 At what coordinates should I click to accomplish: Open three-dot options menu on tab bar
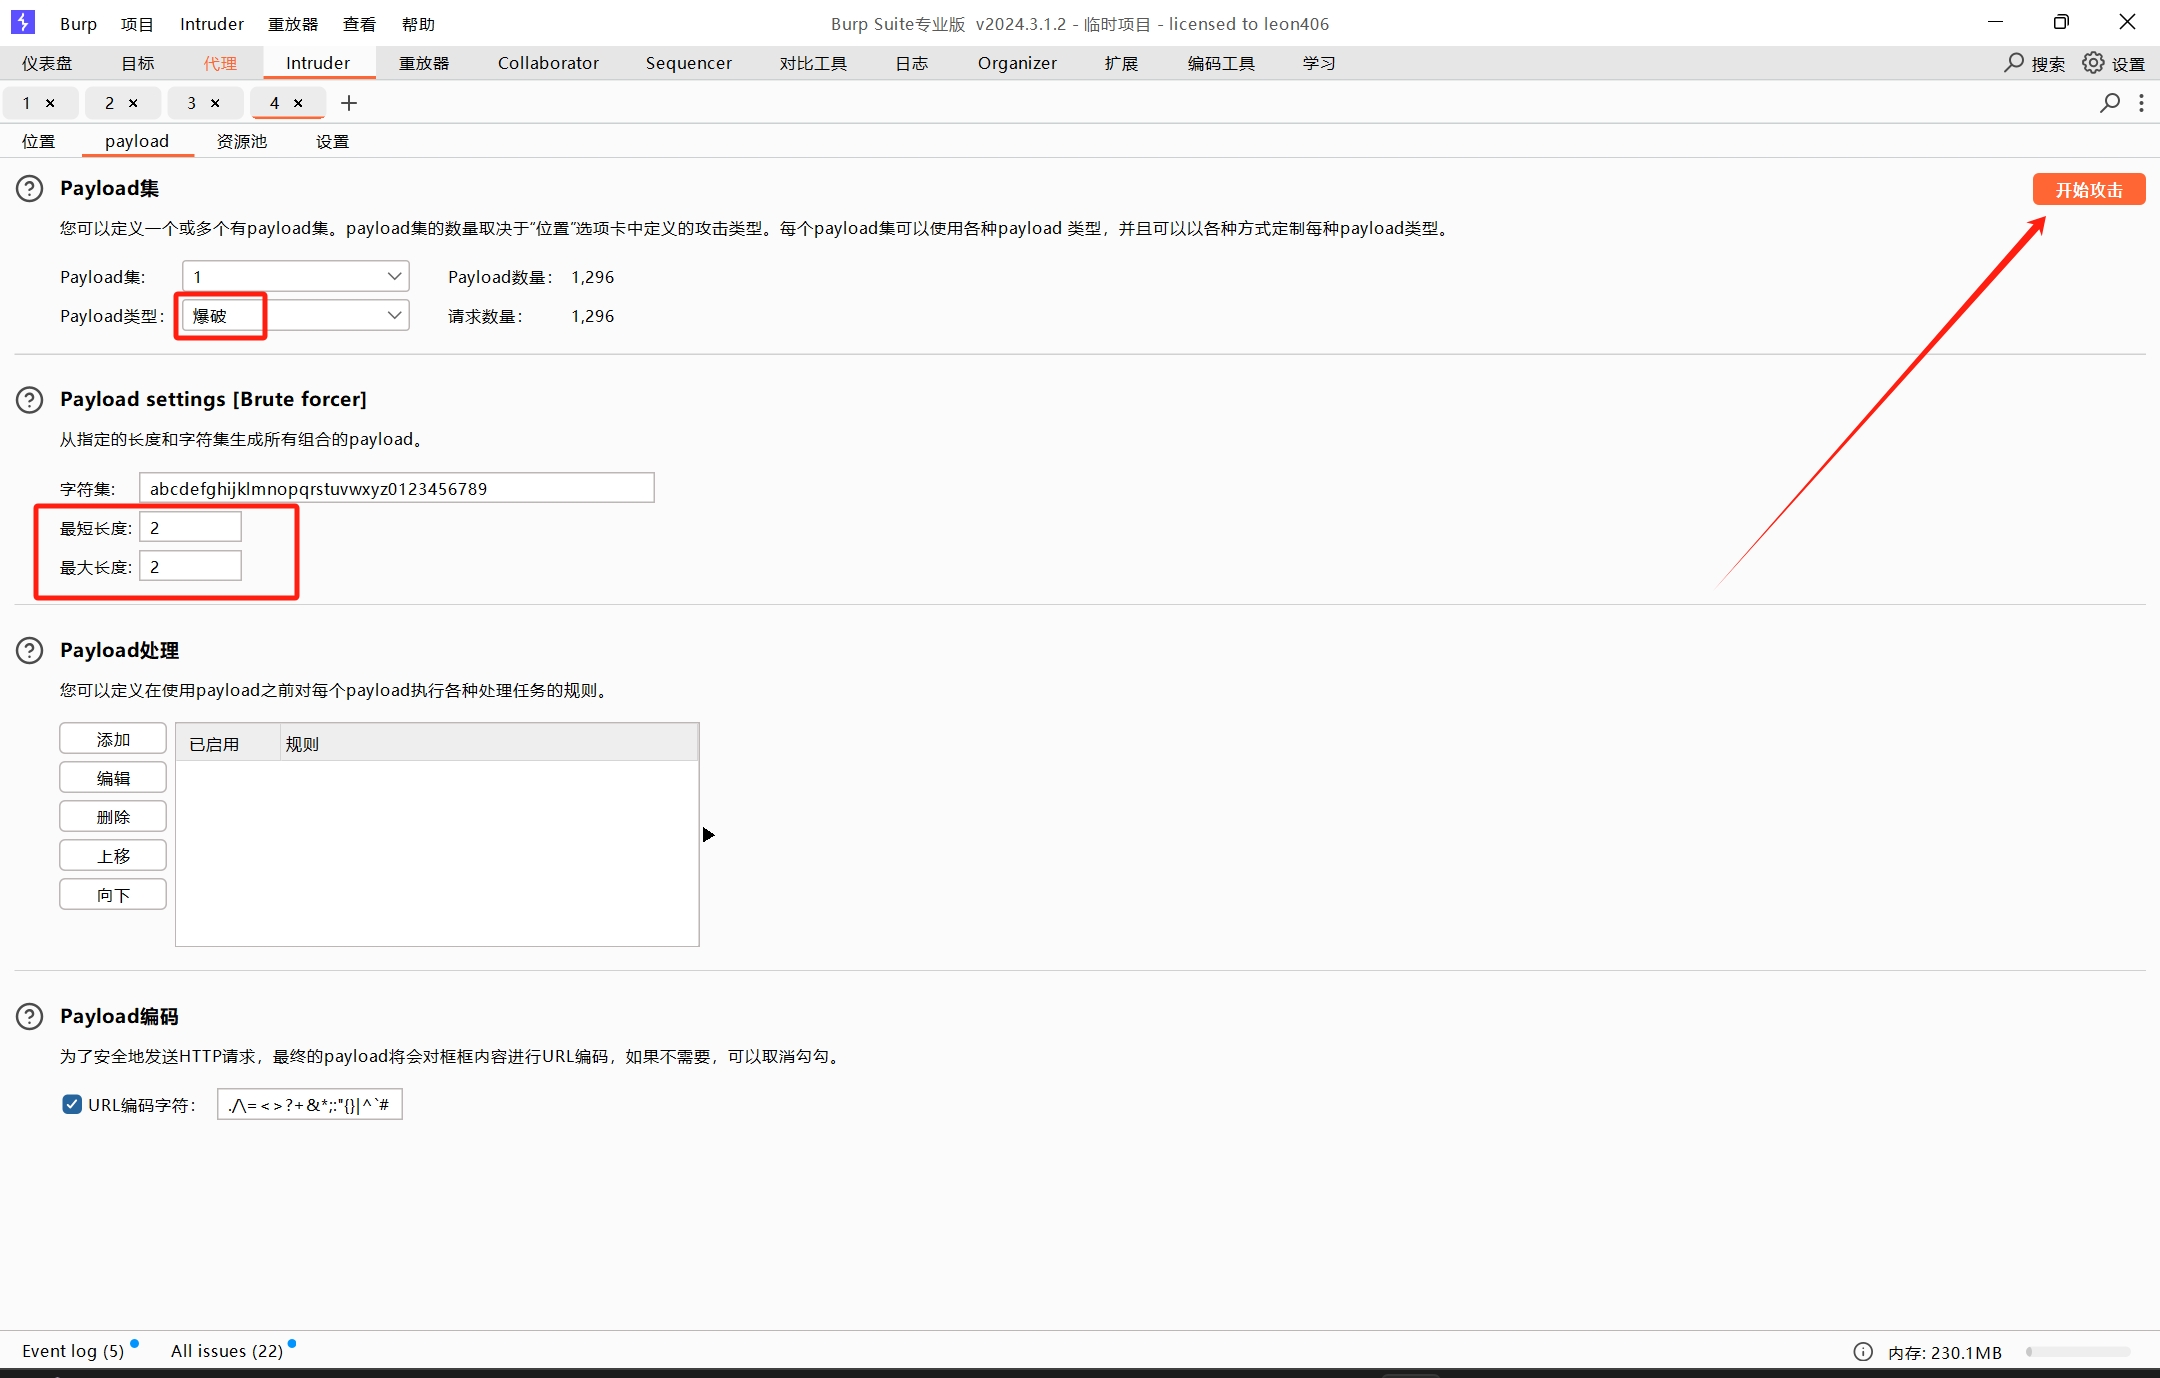click(x=2141, y=103)
